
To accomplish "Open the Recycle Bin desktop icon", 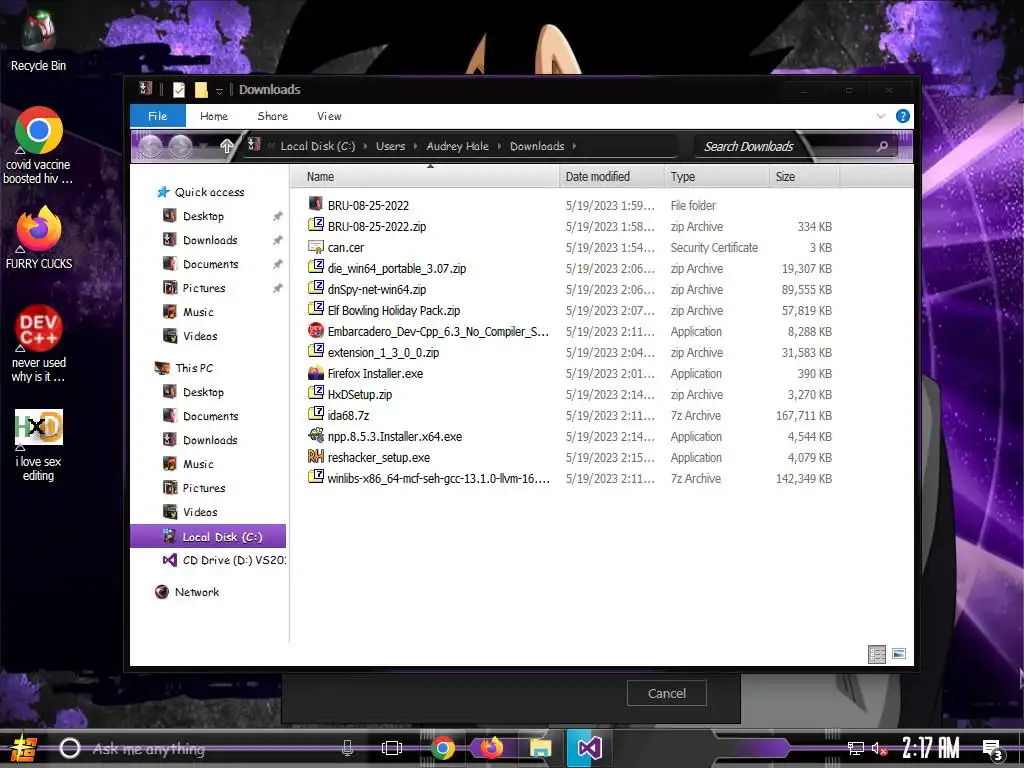I will (38, 40).
